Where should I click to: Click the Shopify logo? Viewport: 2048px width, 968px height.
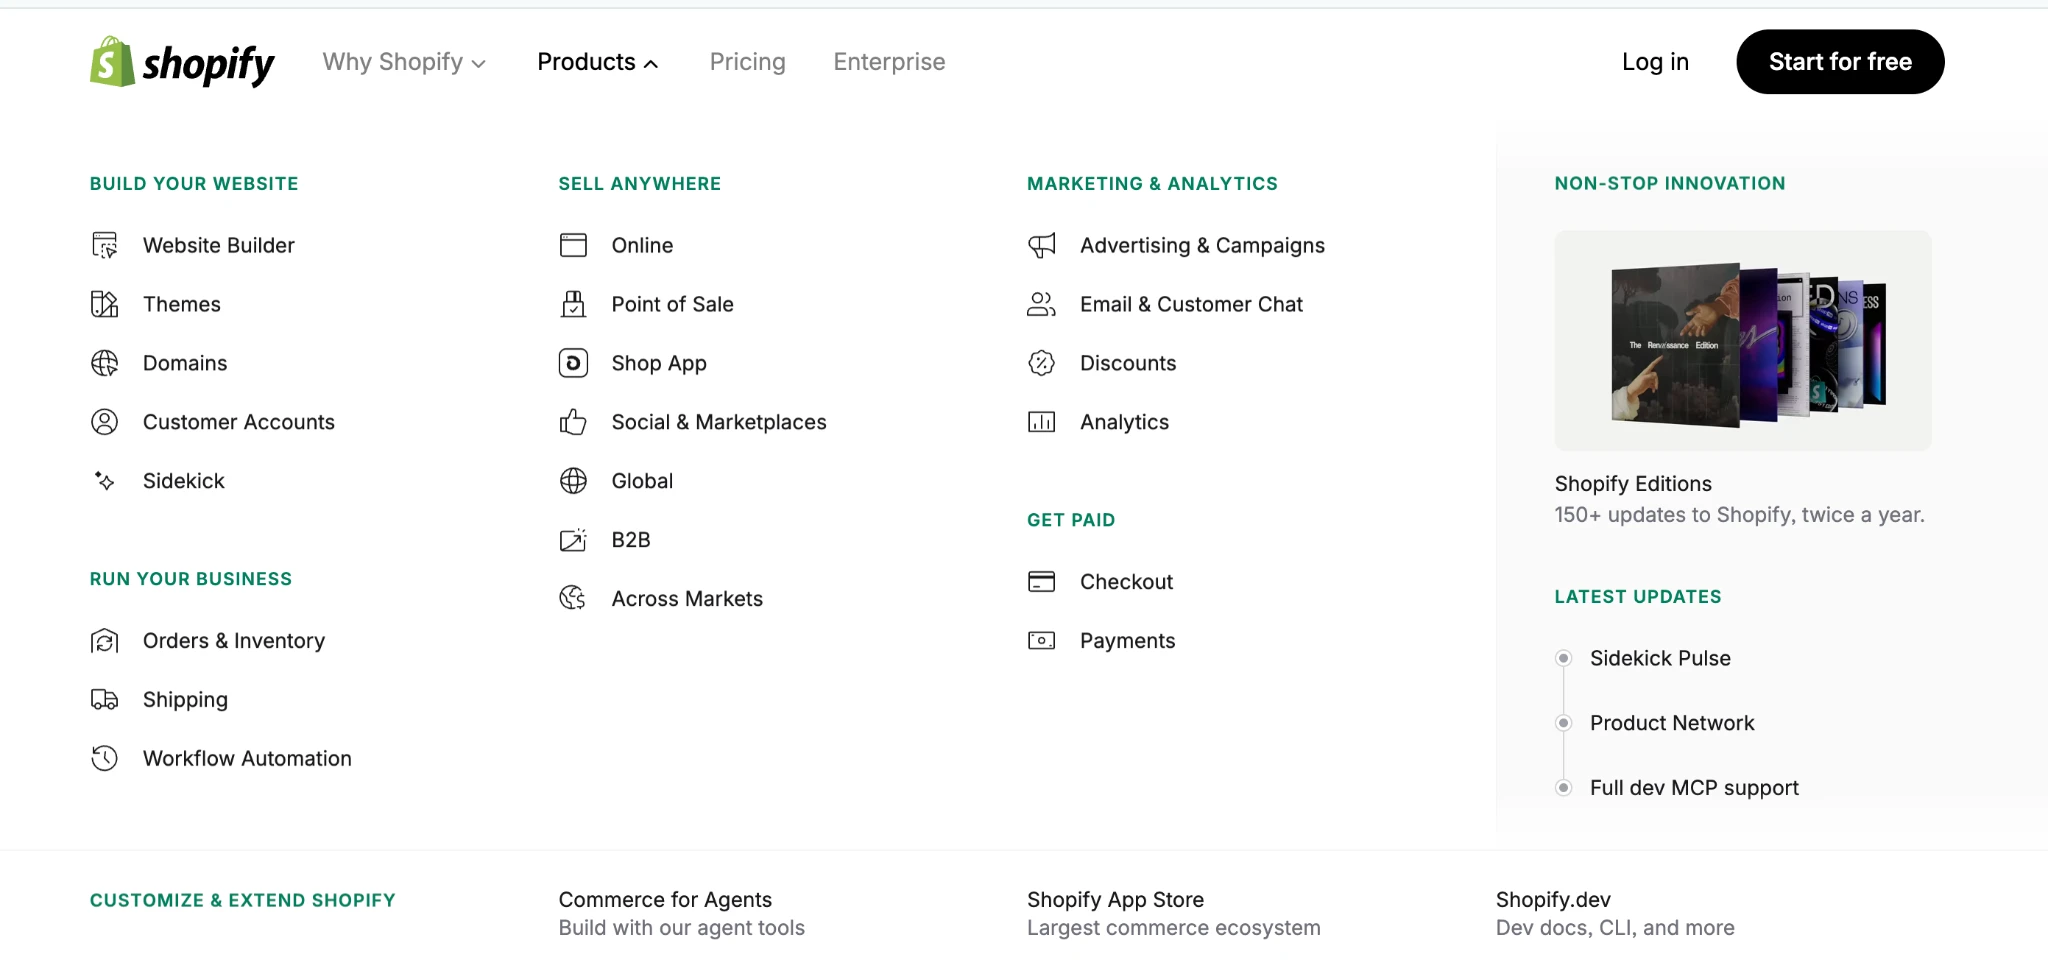[x=182, y=61]
